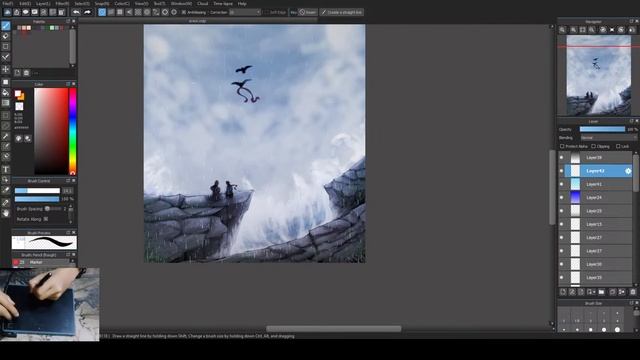Select the Move tool
Screen dimensions: 640x360
pos(6,69)
